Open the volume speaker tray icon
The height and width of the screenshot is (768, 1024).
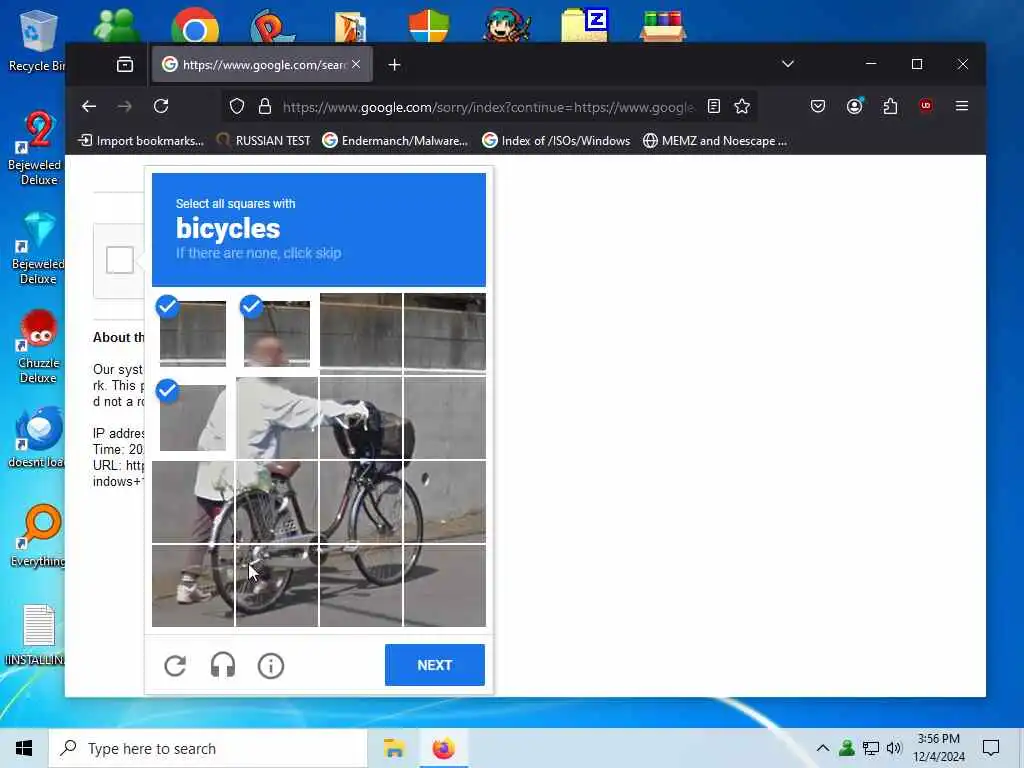pyautogui.click(x=894, y=748)
